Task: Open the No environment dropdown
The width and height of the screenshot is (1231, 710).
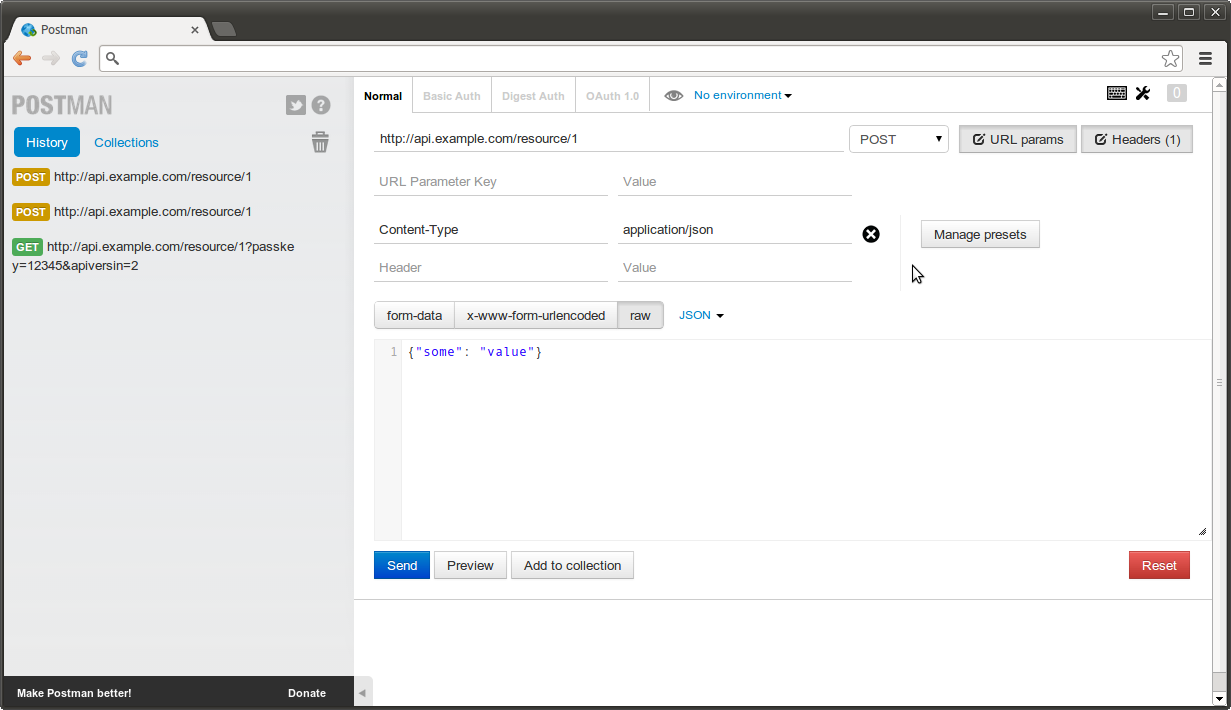Action: 742,96
